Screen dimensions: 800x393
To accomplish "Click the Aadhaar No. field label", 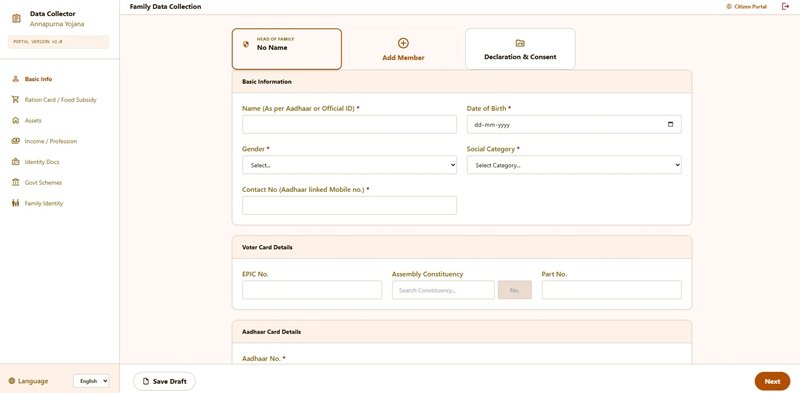I will pyautogui.click(x=264, y=359).
